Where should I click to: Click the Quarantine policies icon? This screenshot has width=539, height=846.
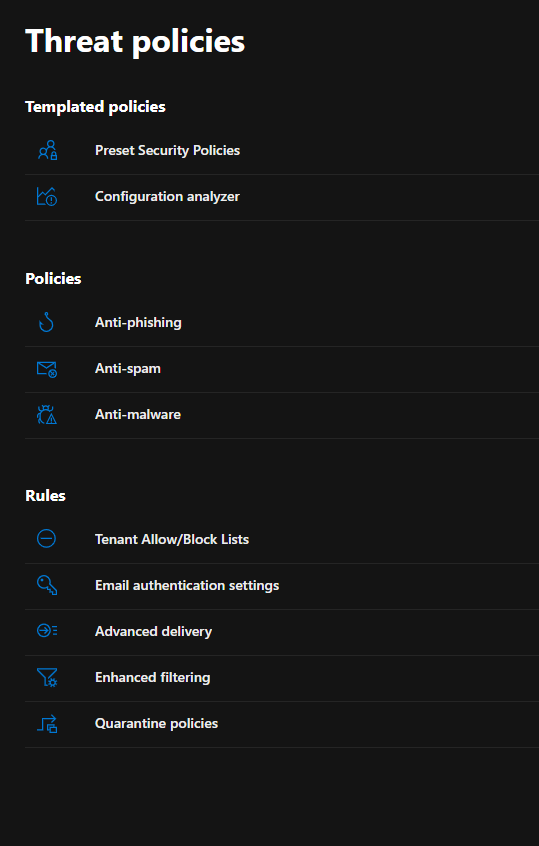click(x=47, y=724)
